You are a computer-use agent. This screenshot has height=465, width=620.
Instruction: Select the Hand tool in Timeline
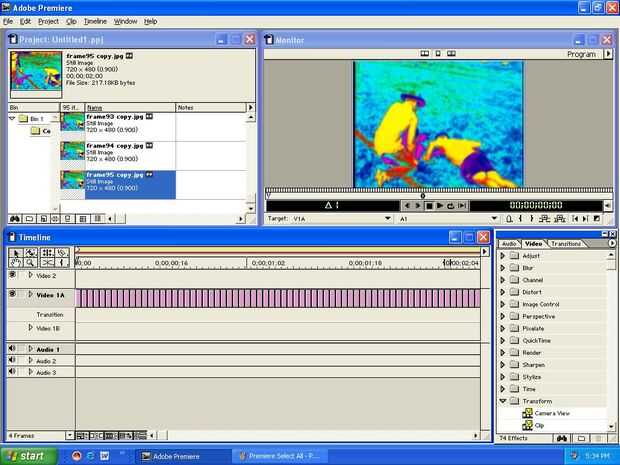coord(16,263)
